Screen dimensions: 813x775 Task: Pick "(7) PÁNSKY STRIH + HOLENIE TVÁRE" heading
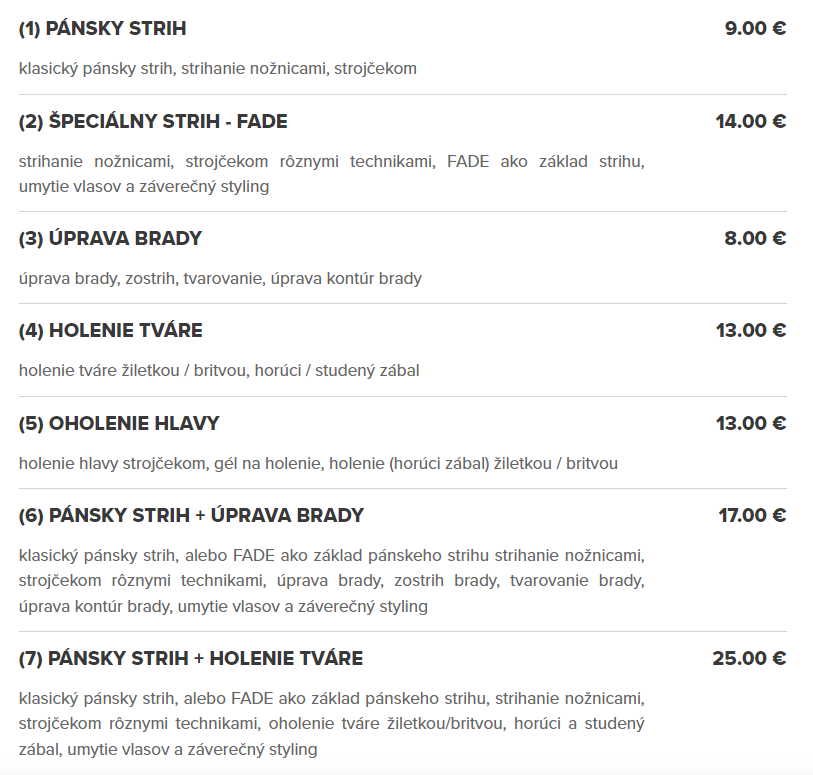point(191,659)
